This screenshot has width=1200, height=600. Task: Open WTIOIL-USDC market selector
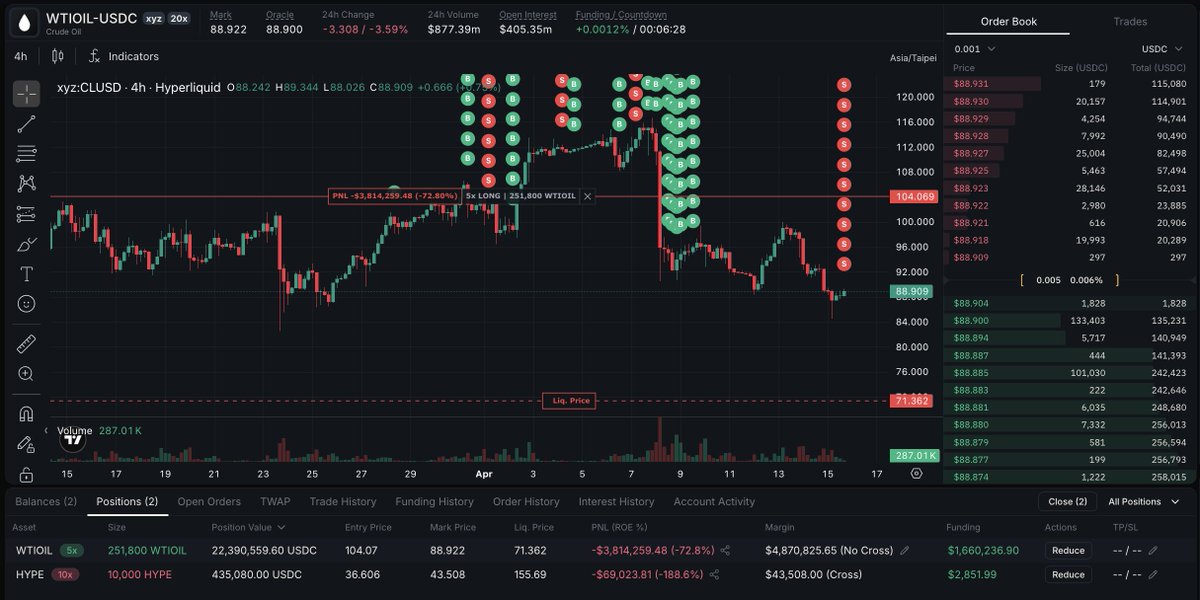click(x=92, y=18)
